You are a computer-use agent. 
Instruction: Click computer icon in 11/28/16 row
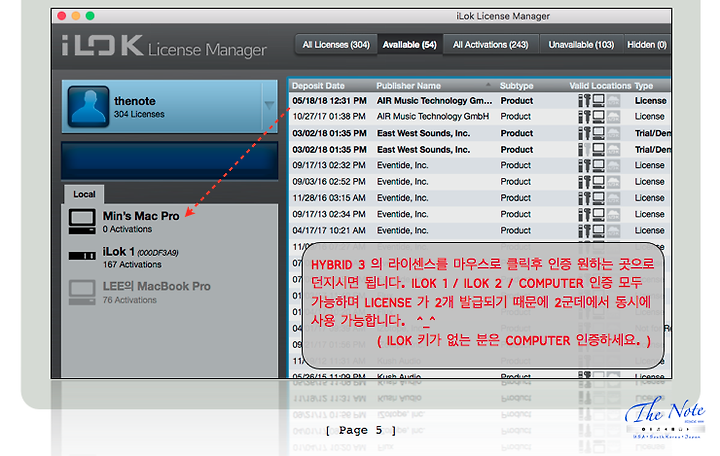[x=598, y=198]
